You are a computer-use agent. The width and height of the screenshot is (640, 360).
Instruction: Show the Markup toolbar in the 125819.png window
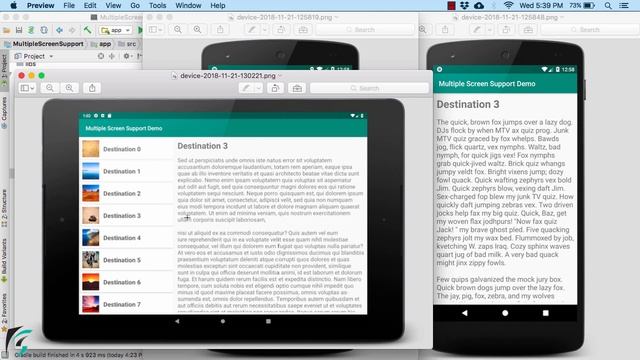tap(303, 30)
